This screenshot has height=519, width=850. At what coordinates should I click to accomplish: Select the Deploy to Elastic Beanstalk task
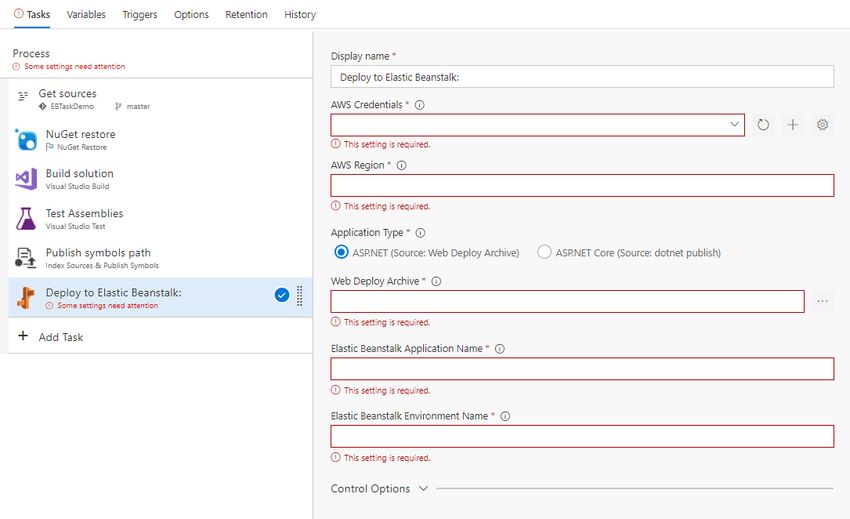tap(160, 298)
